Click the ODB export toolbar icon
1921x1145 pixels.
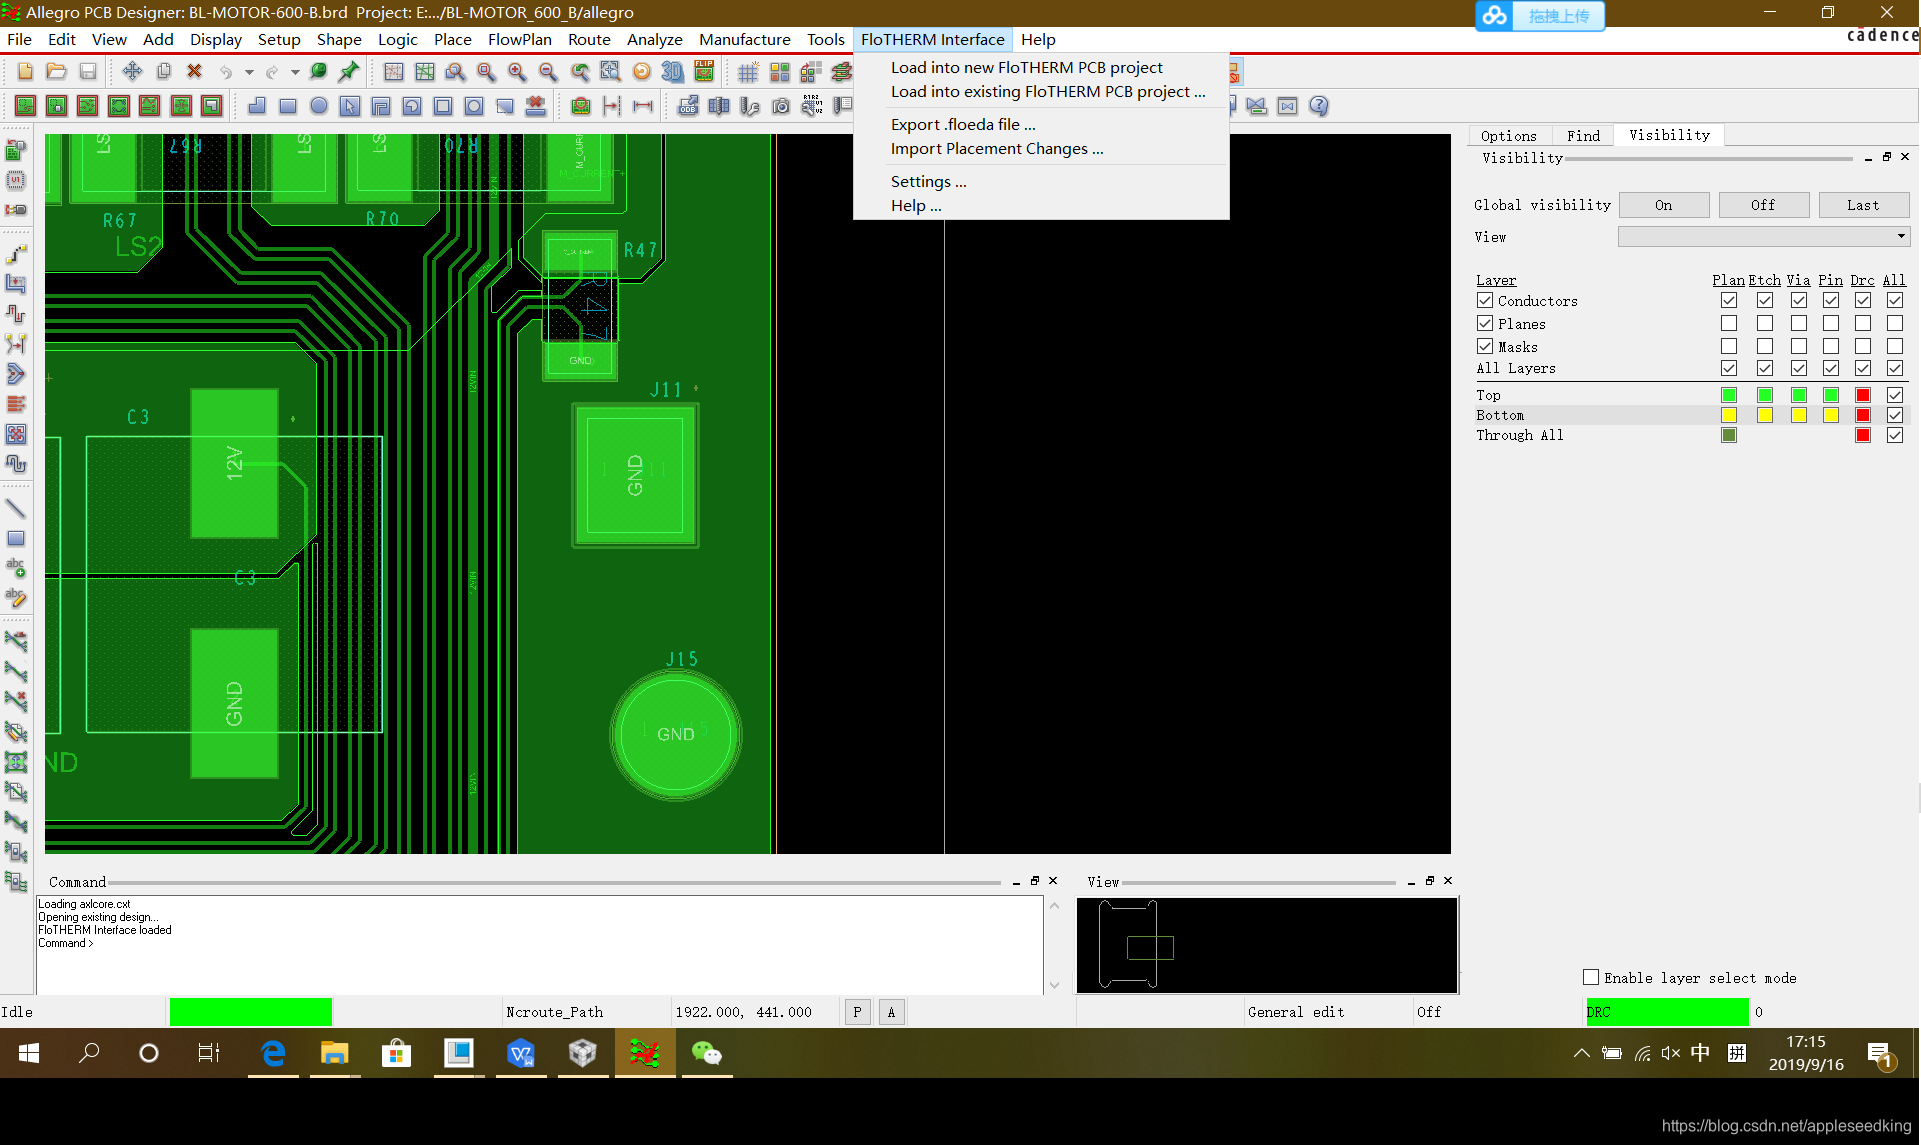[688, 106]
